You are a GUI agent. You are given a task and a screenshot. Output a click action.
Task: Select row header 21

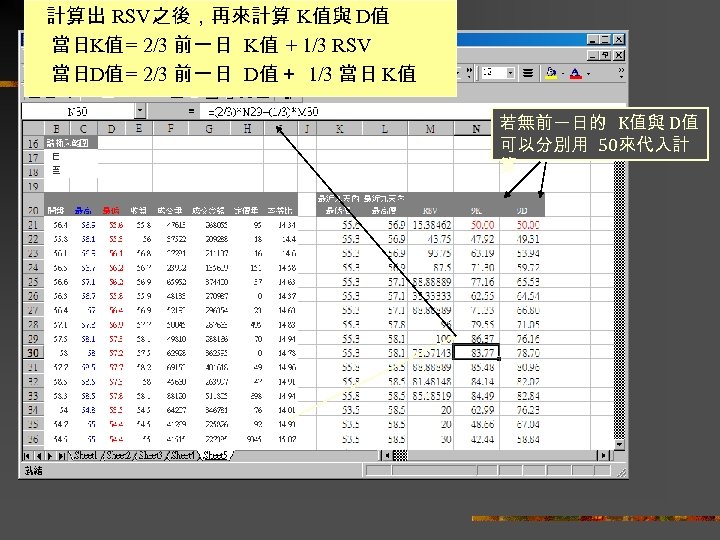click(33, 225)
